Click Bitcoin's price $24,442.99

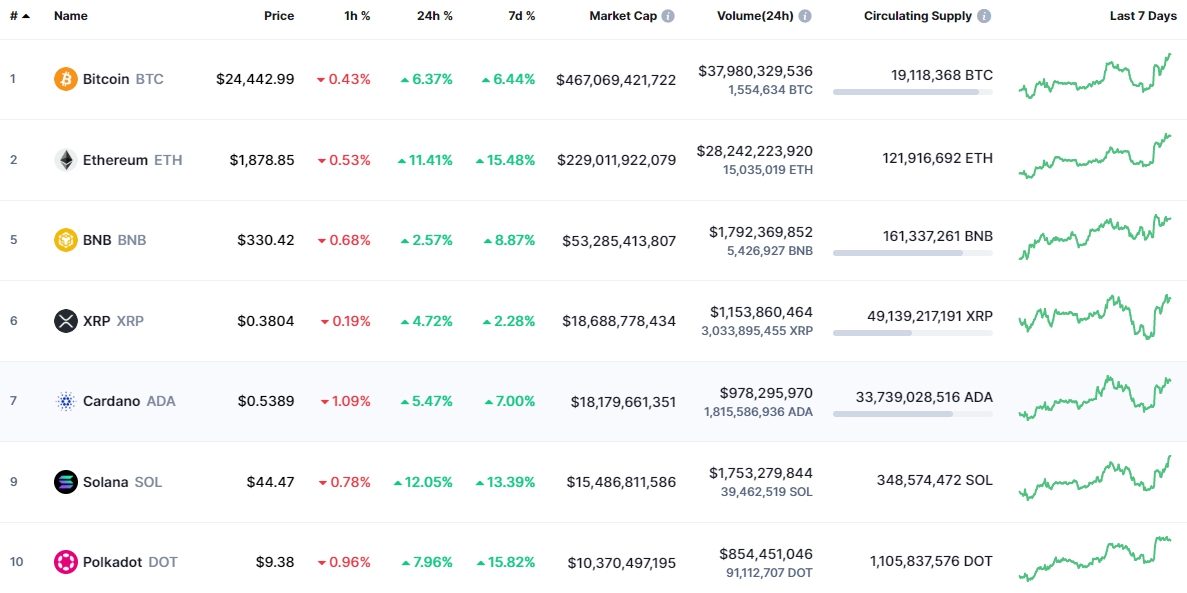click(x=255, y=79)
